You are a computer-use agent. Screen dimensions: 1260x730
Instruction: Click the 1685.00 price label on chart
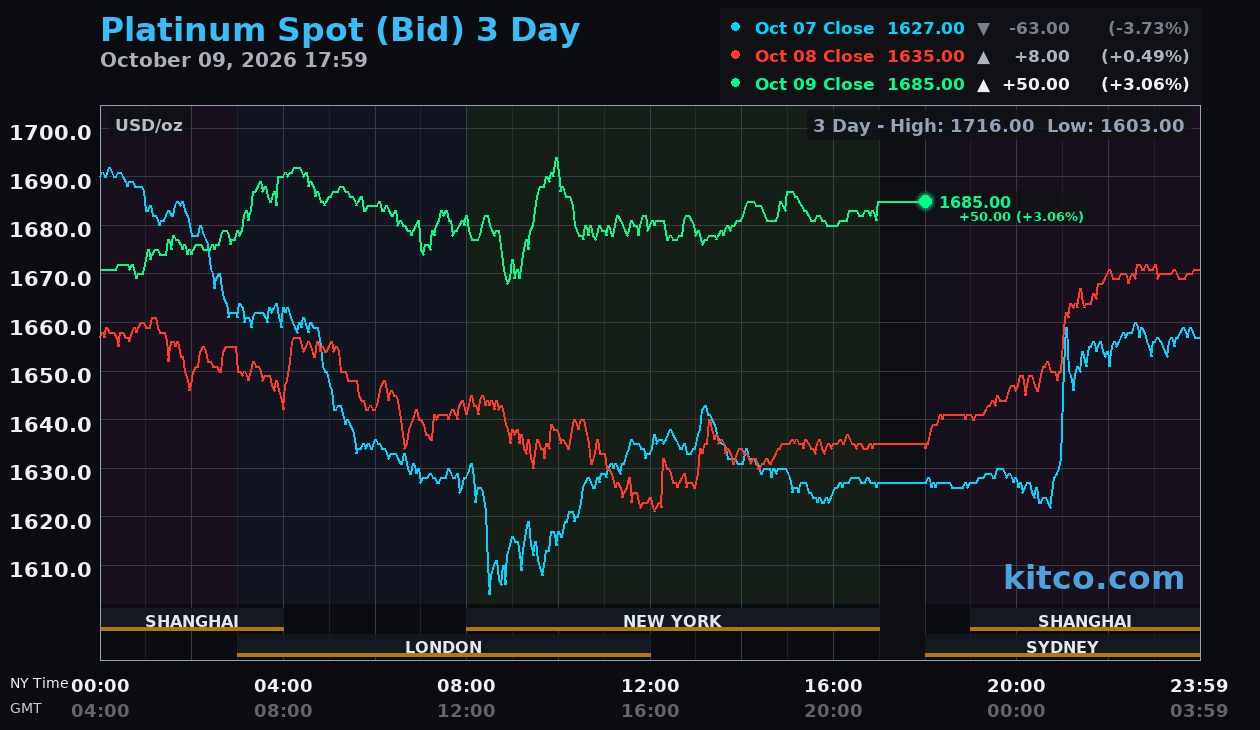click(x=975, y=202)
